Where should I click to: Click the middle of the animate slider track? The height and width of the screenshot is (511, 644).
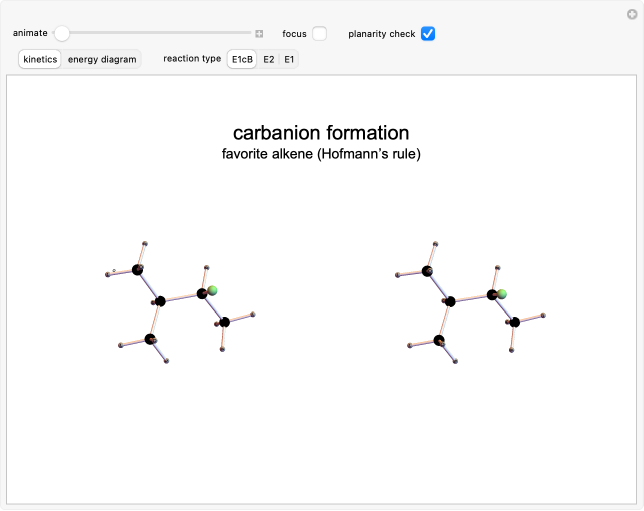[x=155, y=34]
